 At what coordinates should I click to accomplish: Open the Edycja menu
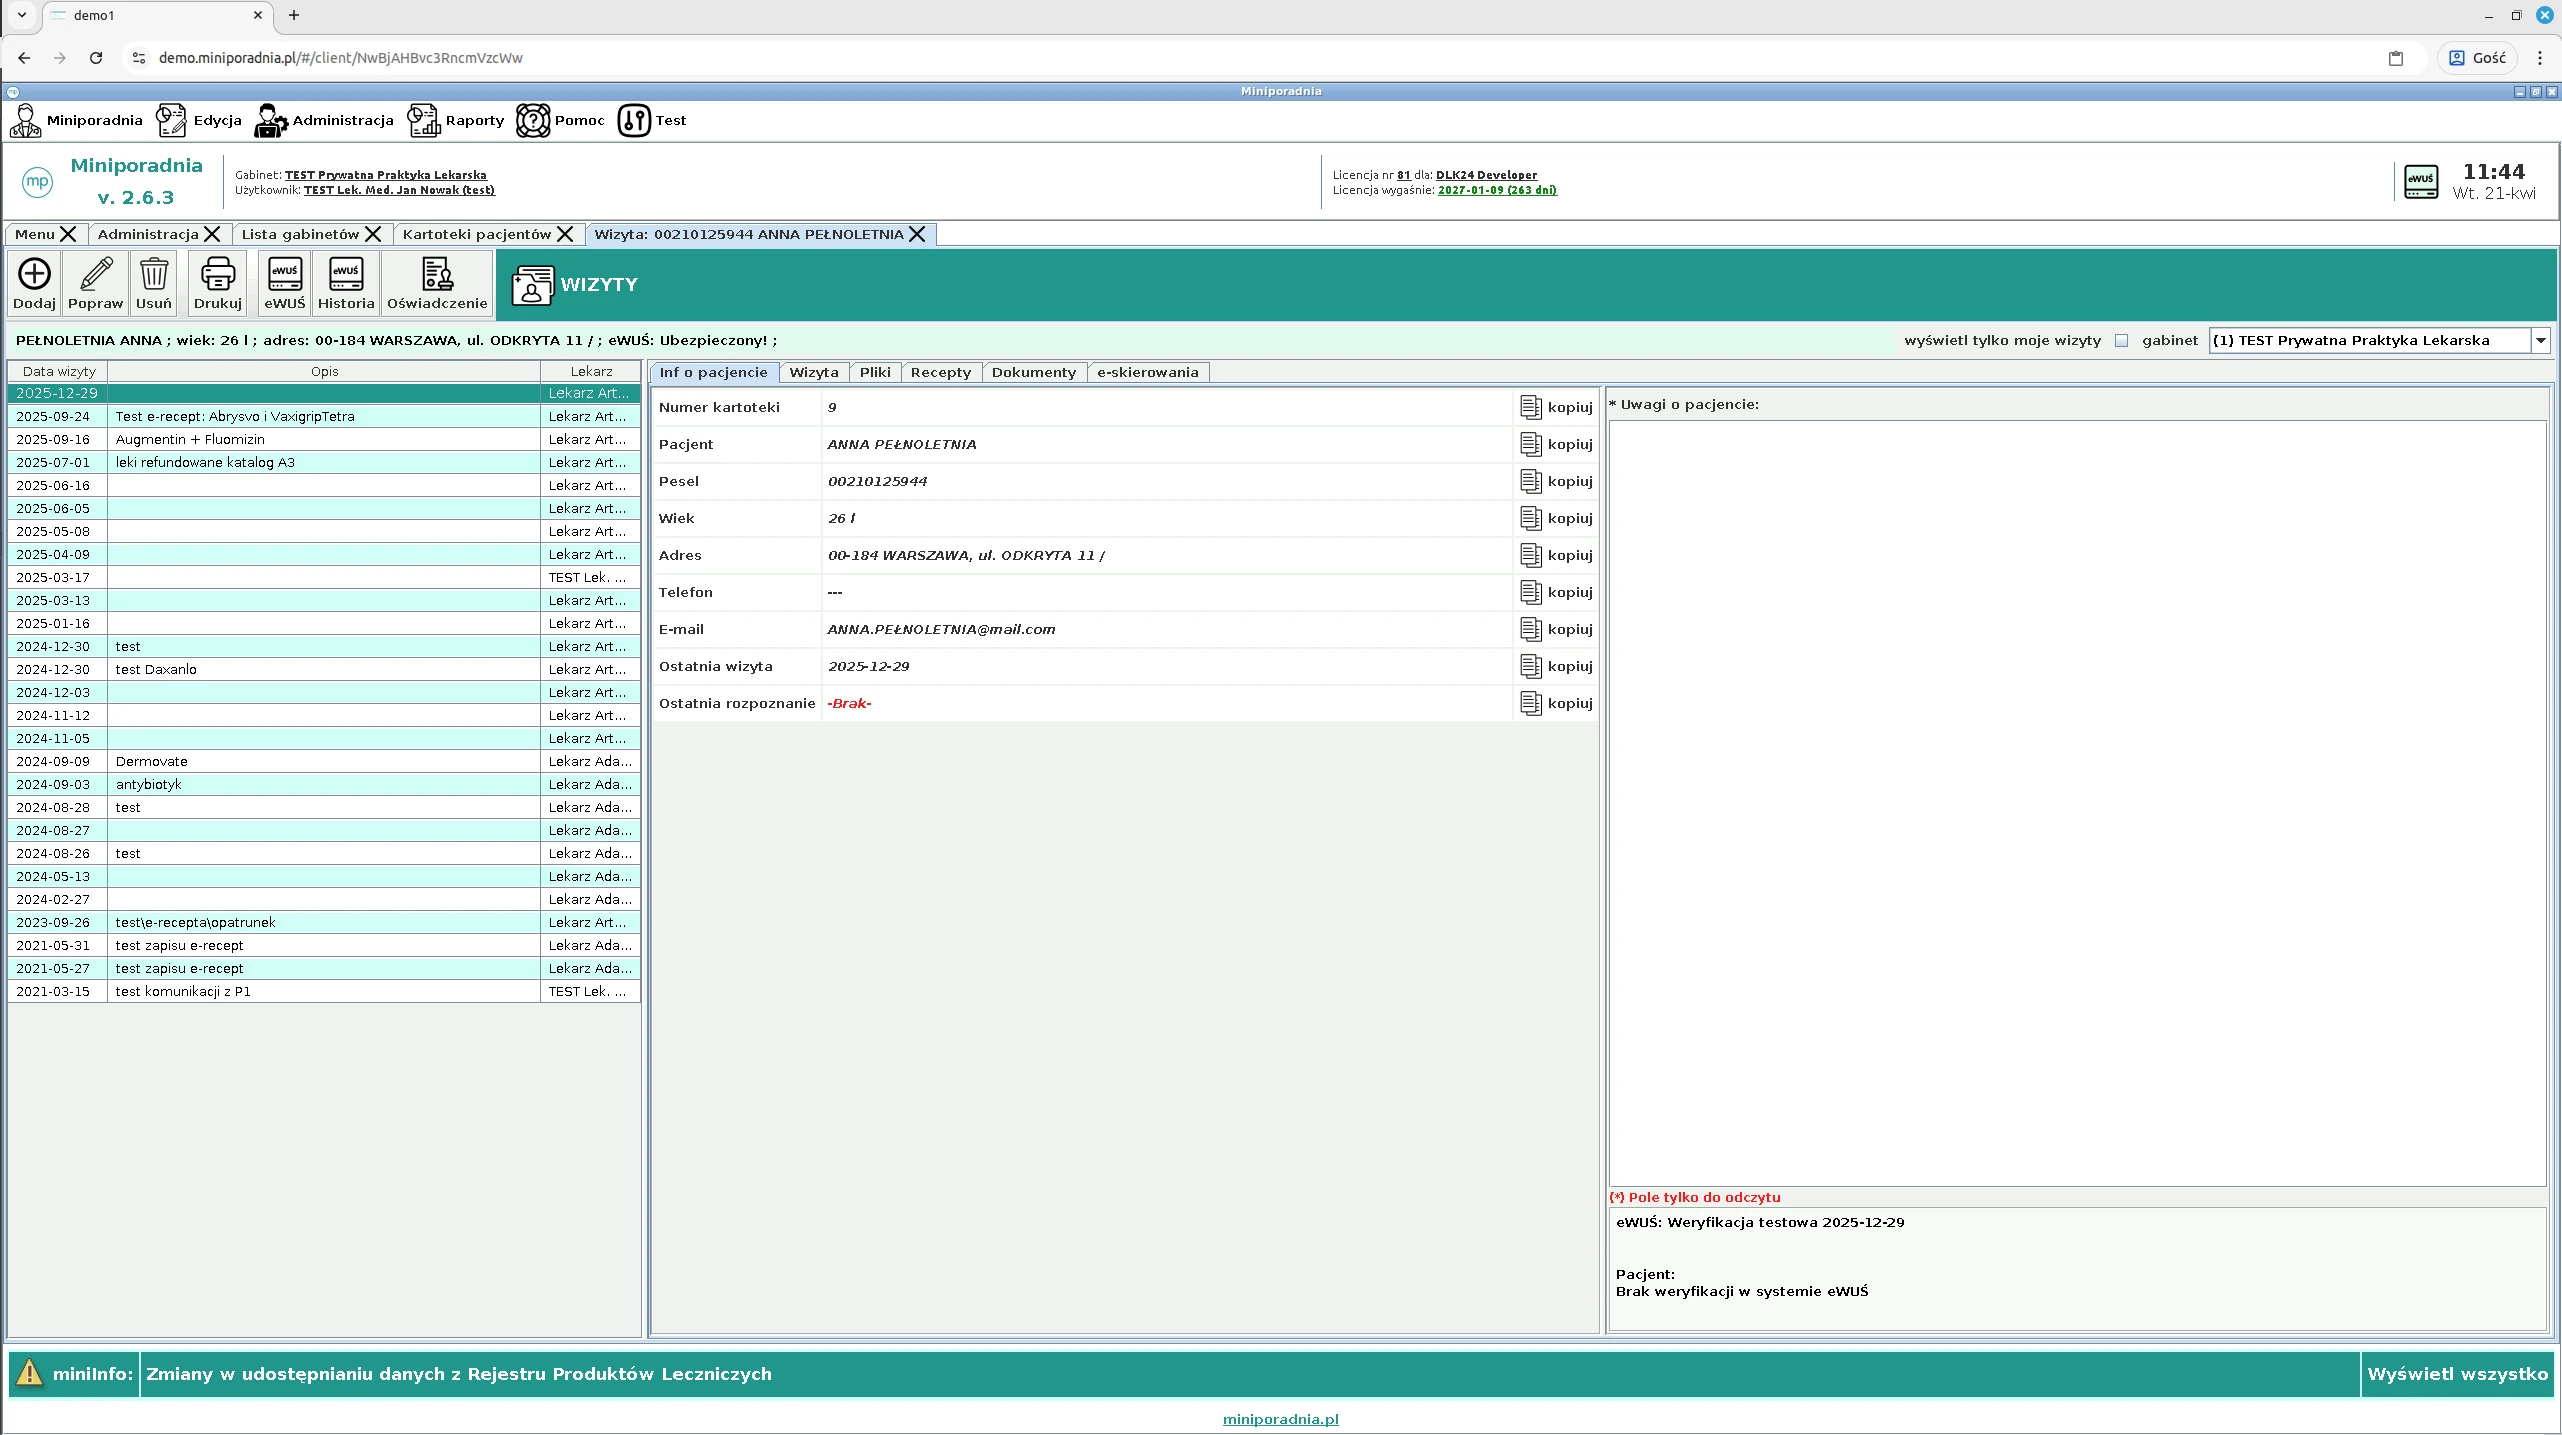pos(199,121)
